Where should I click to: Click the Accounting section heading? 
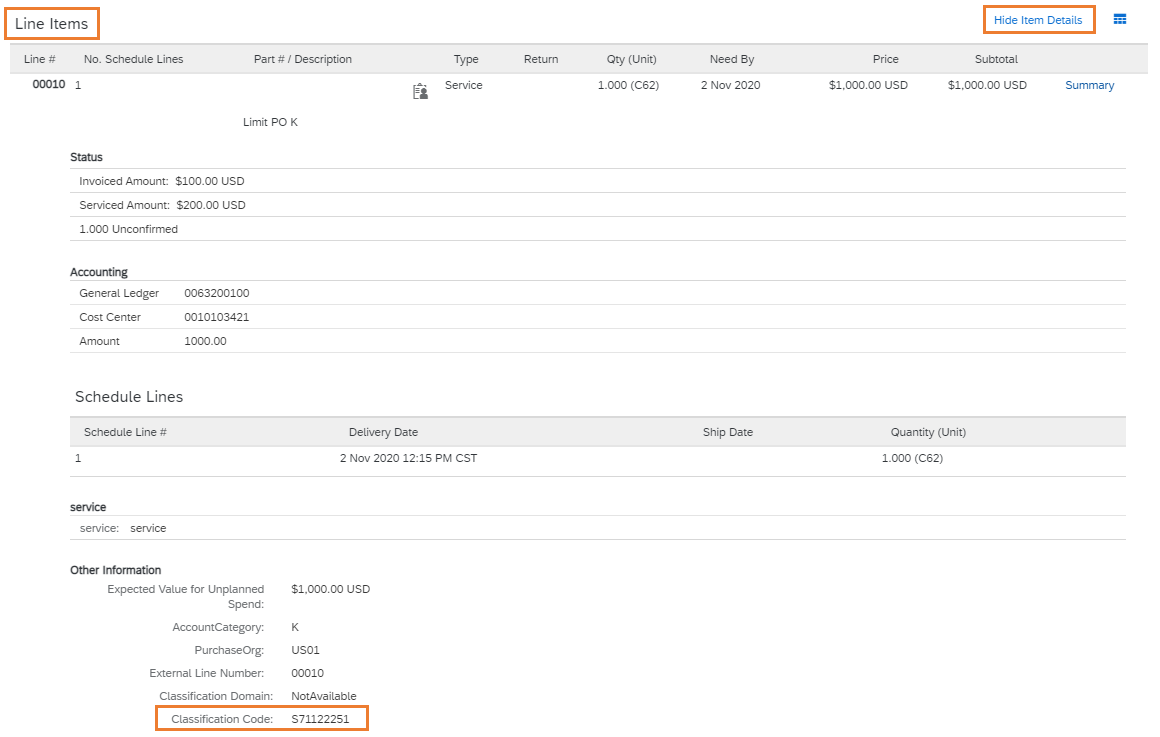click(x=98, y=272)
